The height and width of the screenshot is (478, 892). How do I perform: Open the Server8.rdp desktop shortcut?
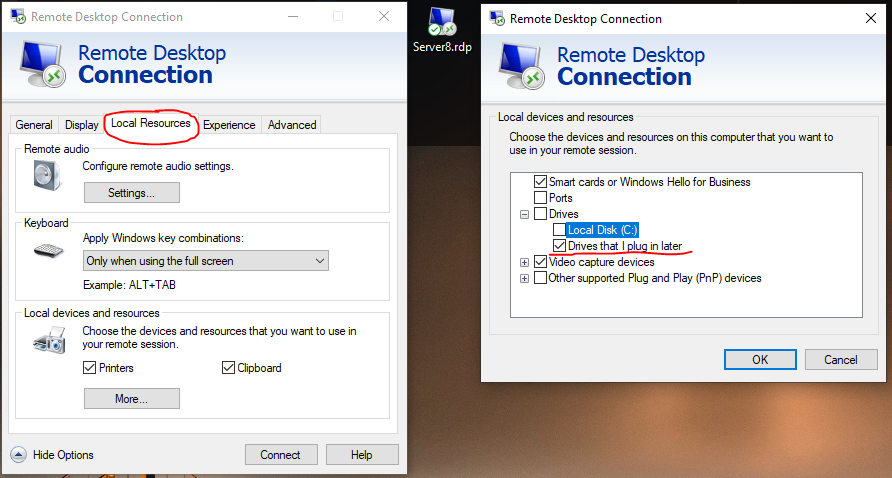click(x=442, y=31)
